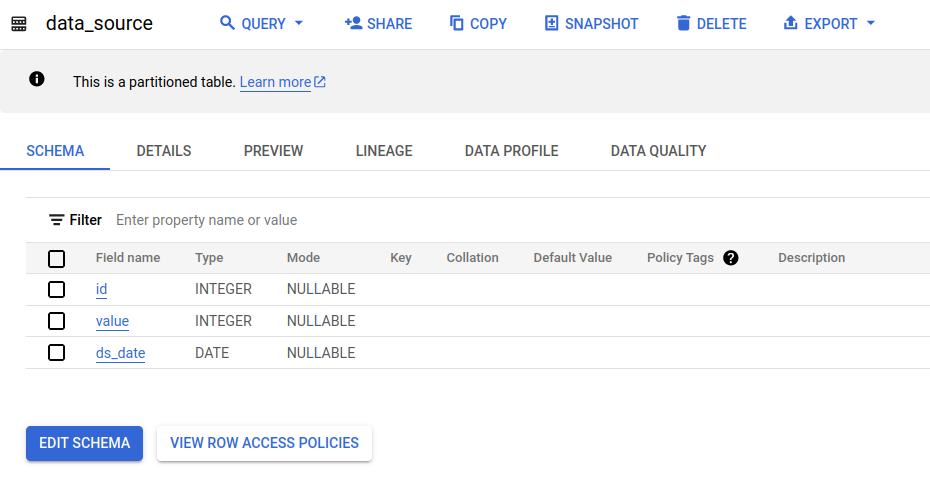Image resolution: width=930 pixels, height=504 pixels.
Task: Click the table icon beside data_source
Action: 19,24
